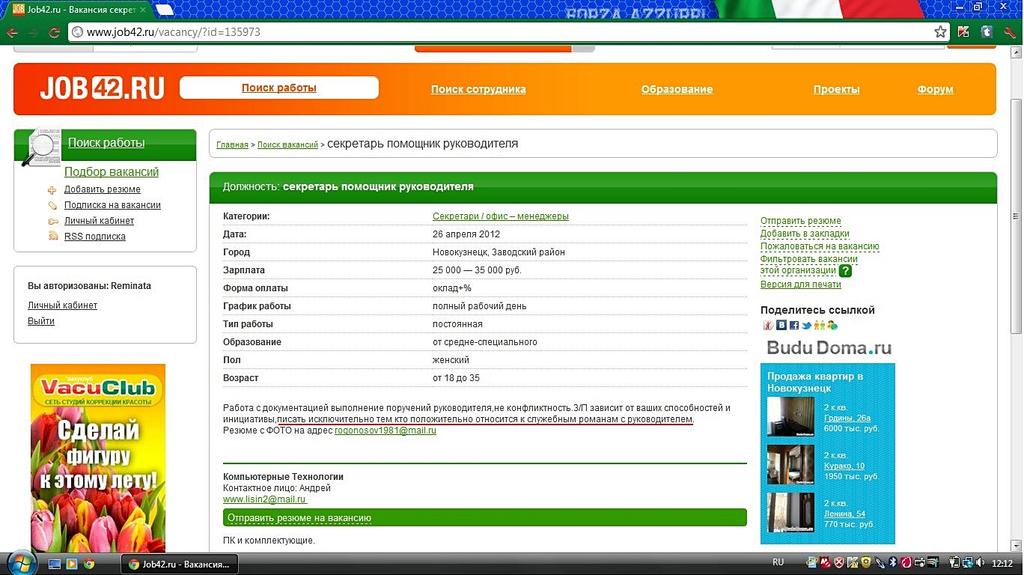This screenshot has width=1024, height=575.
Task: Click Отправить резюме link on right
Action: pyautogui.click(x=801, y=221)
